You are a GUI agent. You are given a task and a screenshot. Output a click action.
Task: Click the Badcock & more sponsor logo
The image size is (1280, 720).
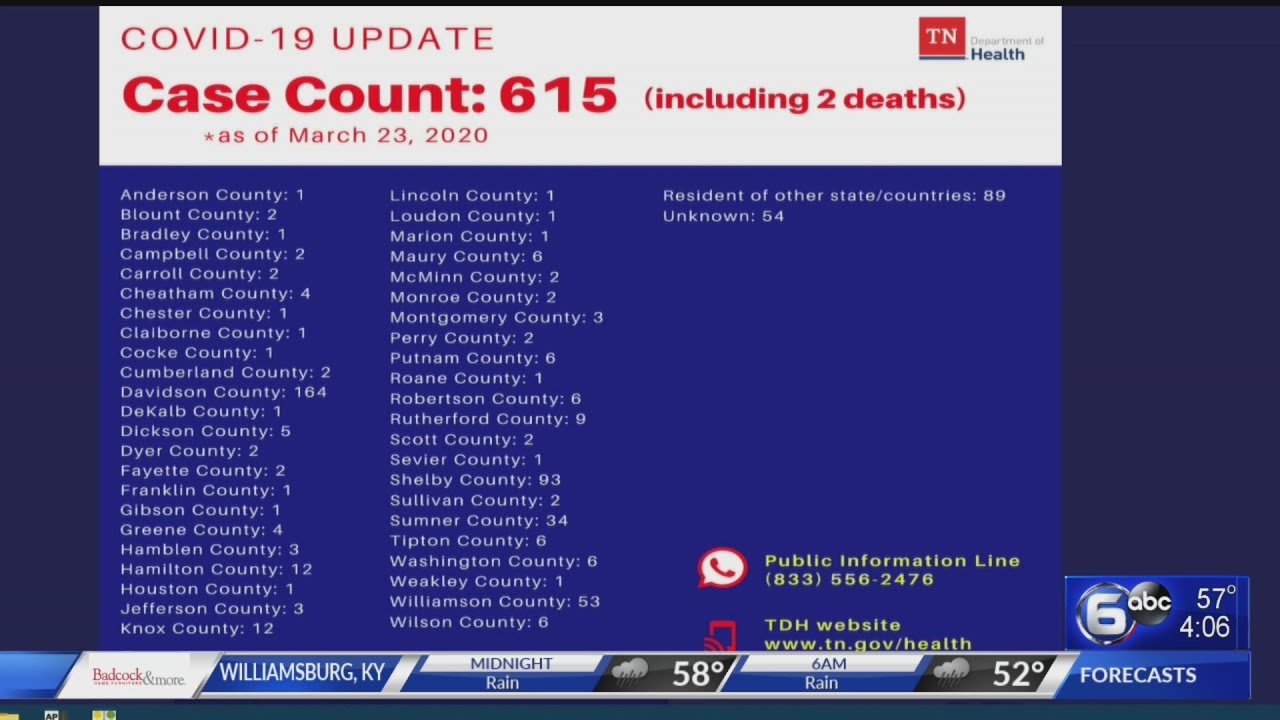click(138, 676)
